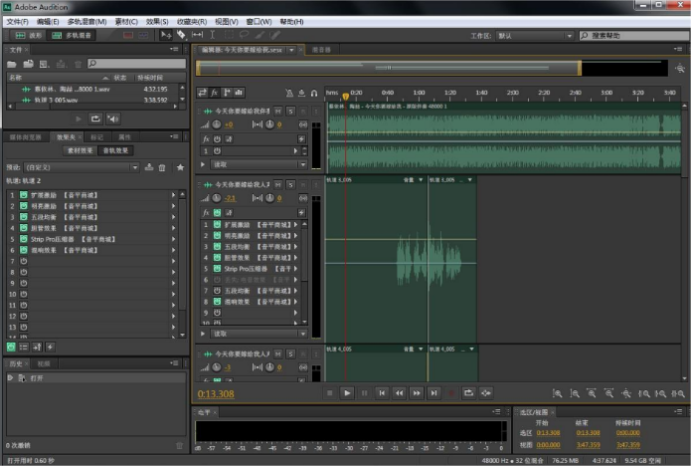The height and width of the screenshot is (466, 691).
Task: Click the favorite star icon in effects rack
Action: pyautogui.click(x=180, y=168)
